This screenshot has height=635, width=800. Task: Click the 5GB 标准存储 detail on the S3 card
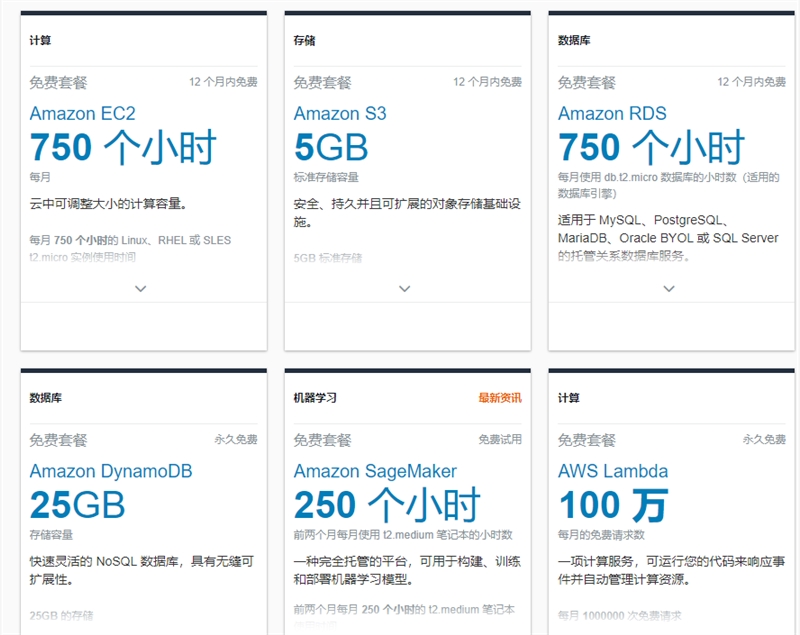pyautogui.click(x=328, y=258)
